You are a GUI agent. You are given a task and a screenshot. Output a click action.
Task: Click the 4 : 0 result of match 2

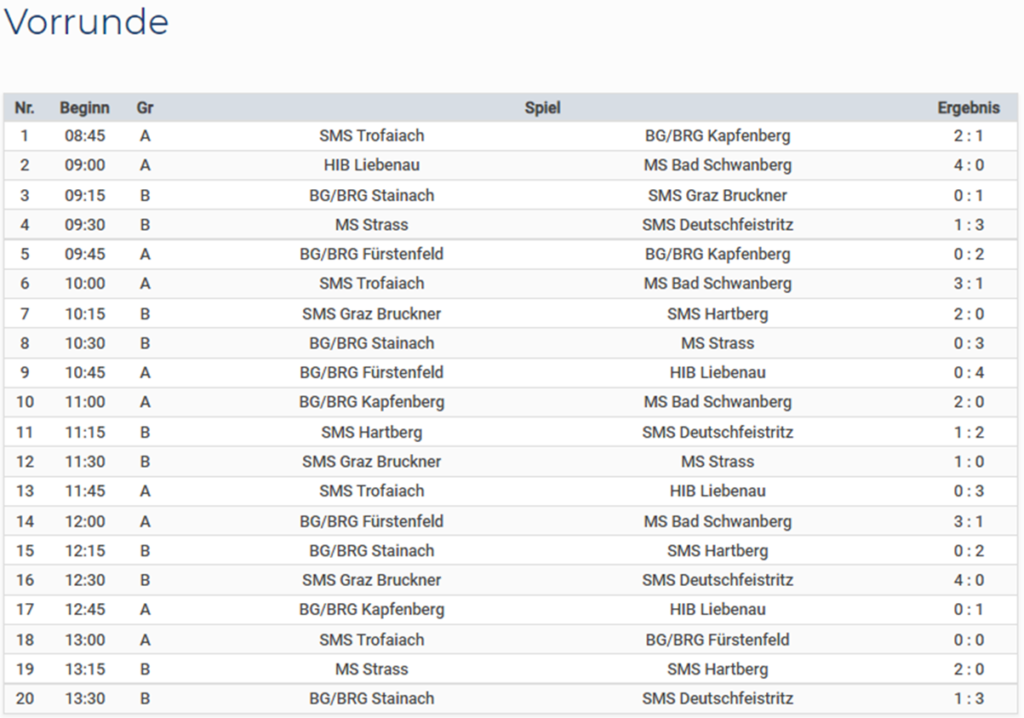click(x=967, y=165)
